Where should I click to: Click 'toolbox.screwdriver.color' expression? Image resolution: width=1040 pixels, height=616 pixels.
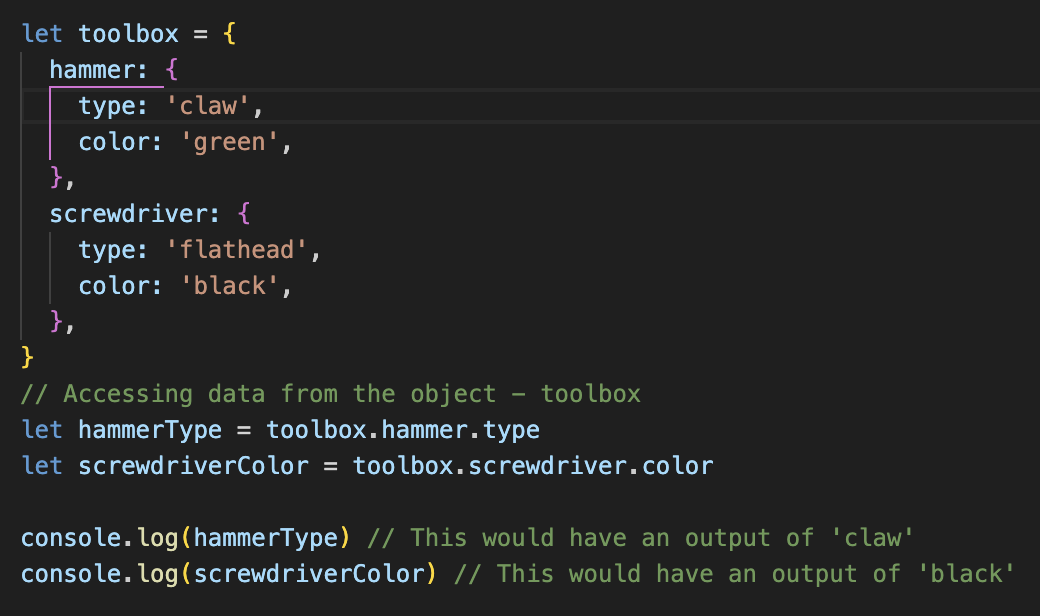click(533, 466)
